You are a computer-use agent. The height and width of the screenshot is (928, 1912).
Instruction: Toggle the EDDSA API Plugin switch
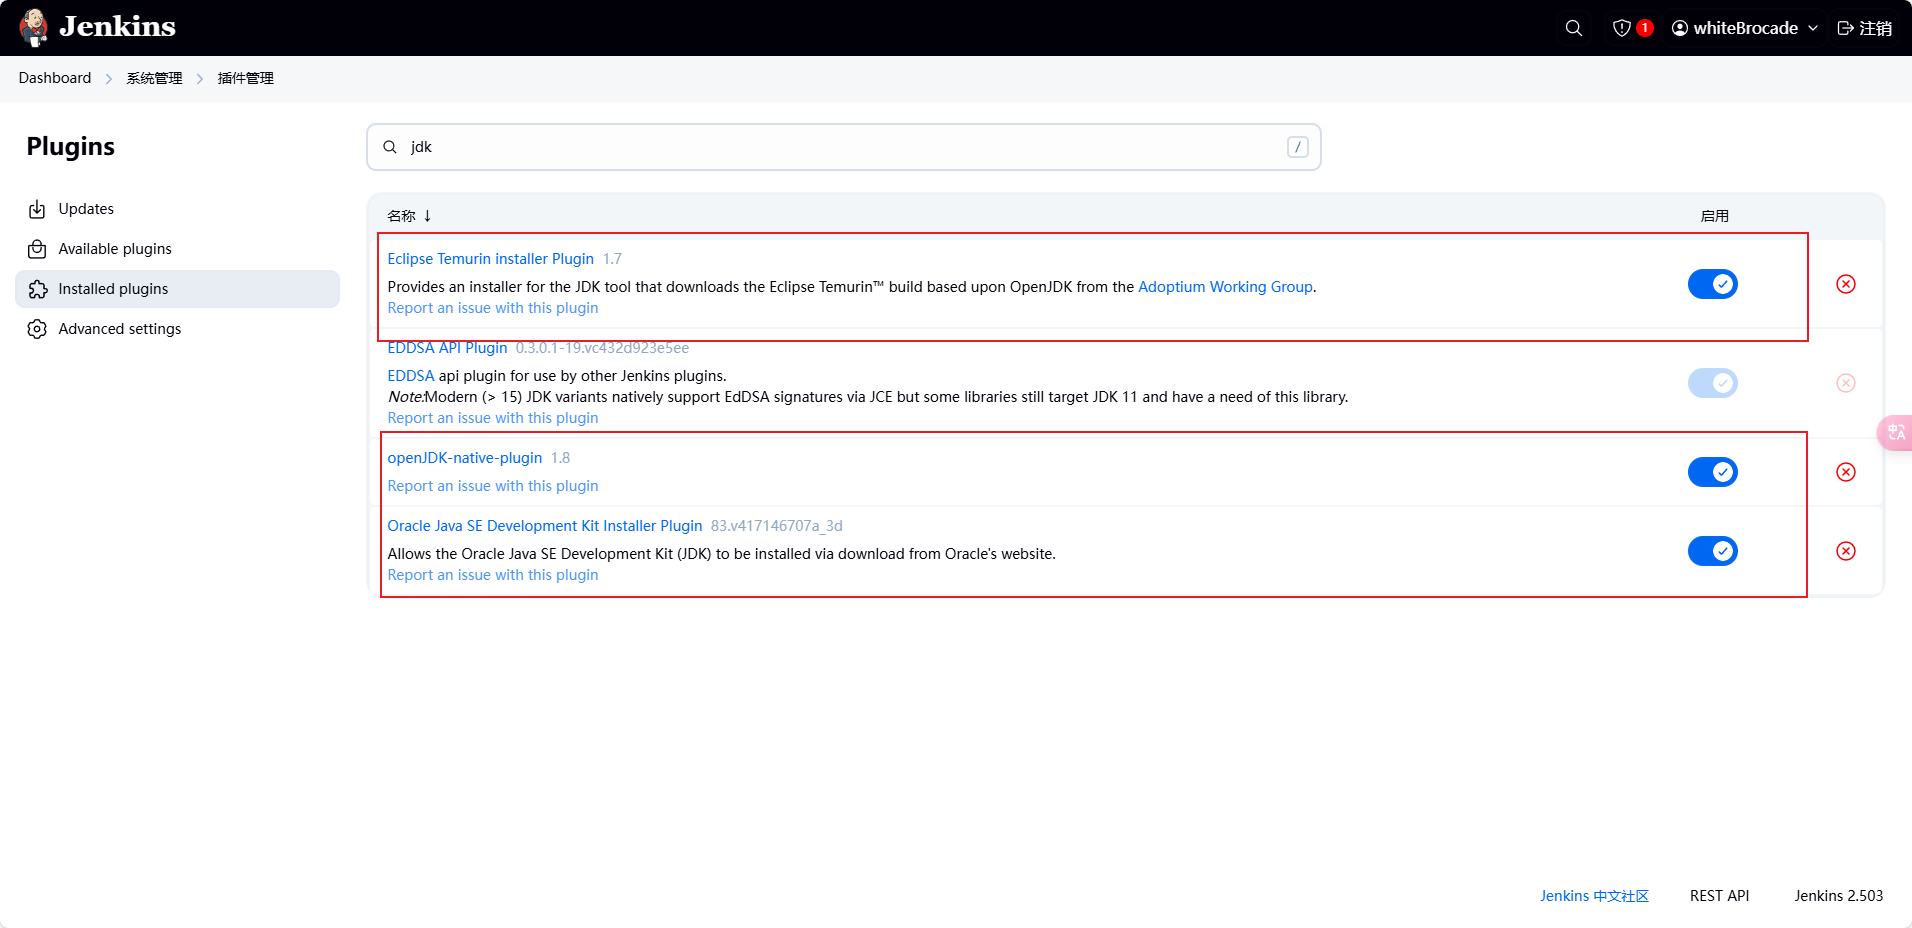1713,383
